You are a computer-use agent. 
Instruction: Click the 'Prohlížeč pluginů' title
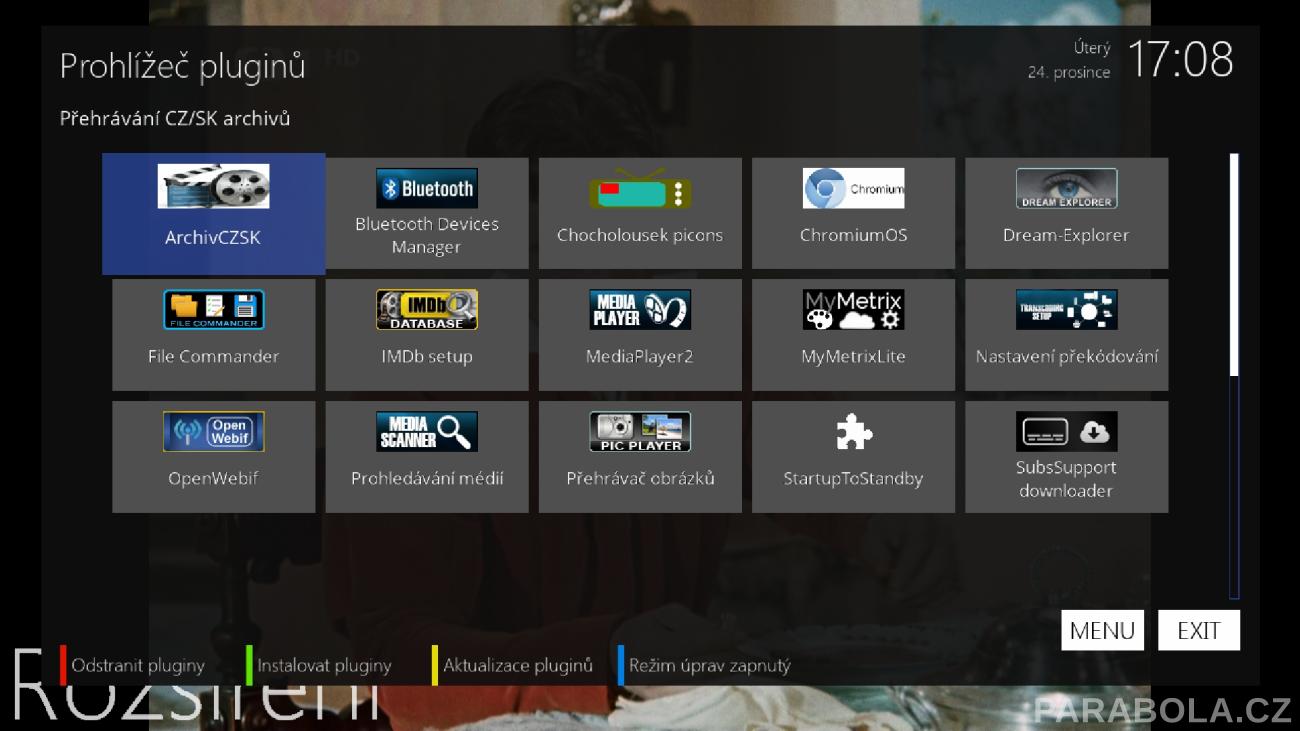[x=182, y=66]
